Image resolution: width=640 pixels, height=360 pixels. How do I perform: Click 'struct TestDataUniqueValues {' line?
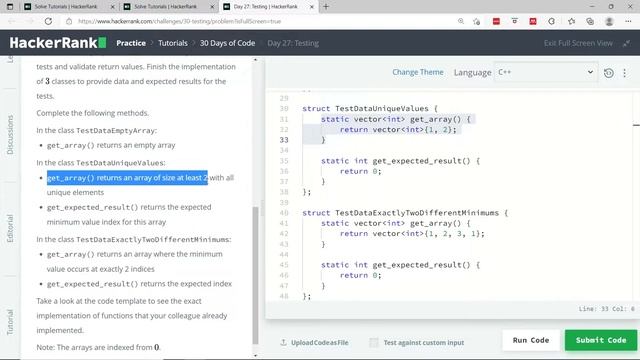click(370, 109)
